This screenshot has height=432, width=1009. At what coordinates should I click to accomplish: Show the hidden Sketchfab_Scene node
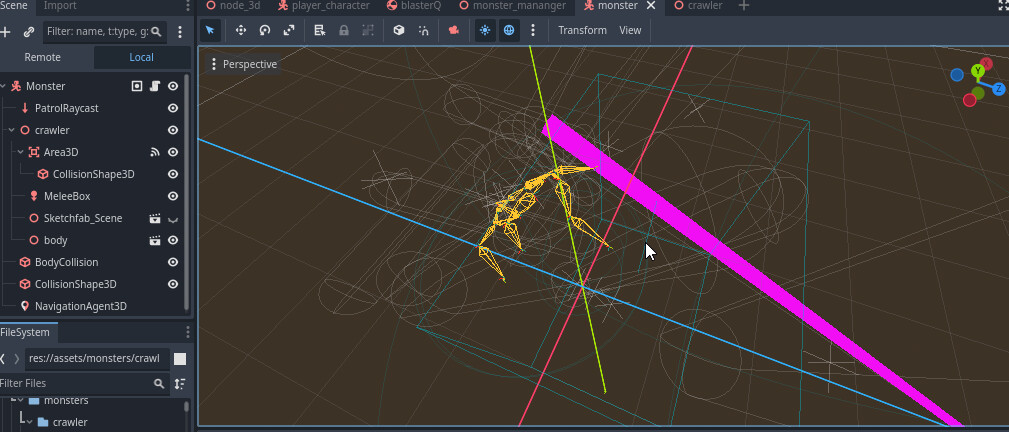[173, 218]
